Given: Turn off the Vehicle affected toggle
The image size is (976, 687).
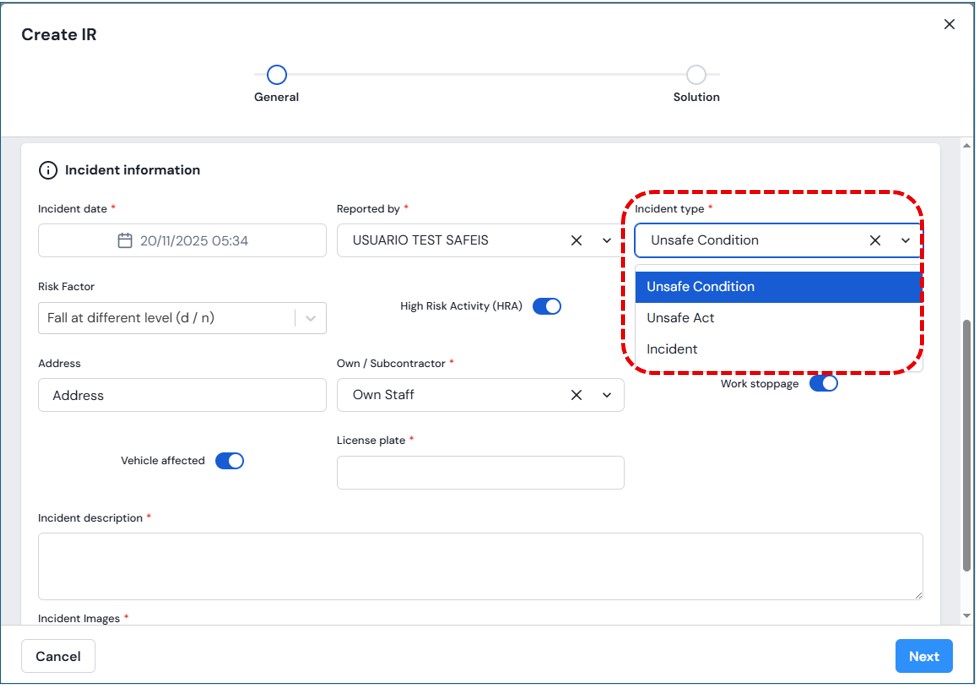Looking at the screenshot, I should pos(230,461).
